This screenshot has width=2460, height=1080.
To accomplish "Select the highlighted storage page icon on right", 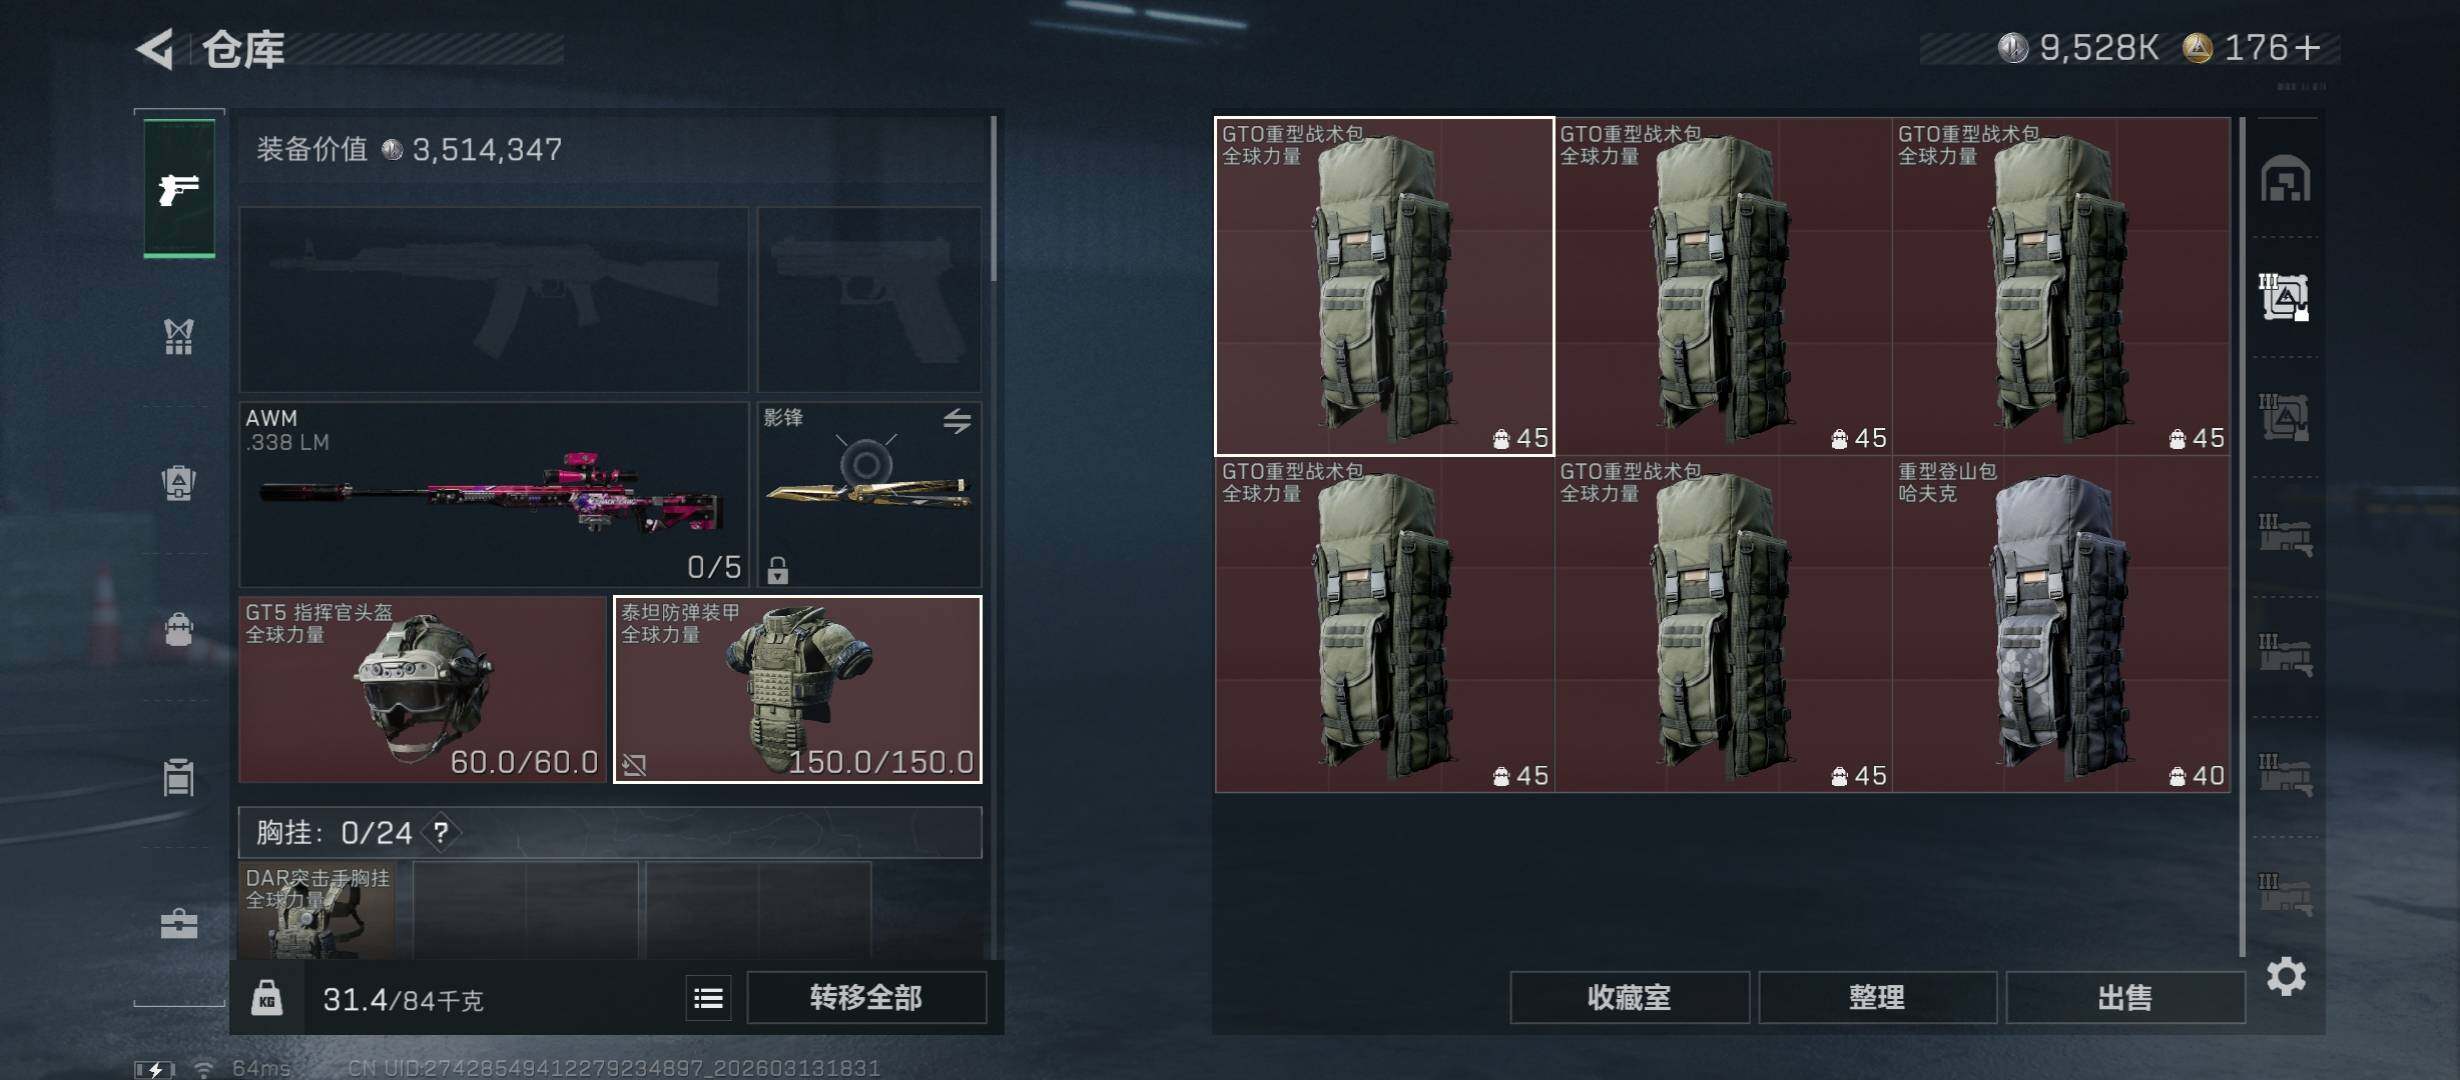I will point(2285,297).
